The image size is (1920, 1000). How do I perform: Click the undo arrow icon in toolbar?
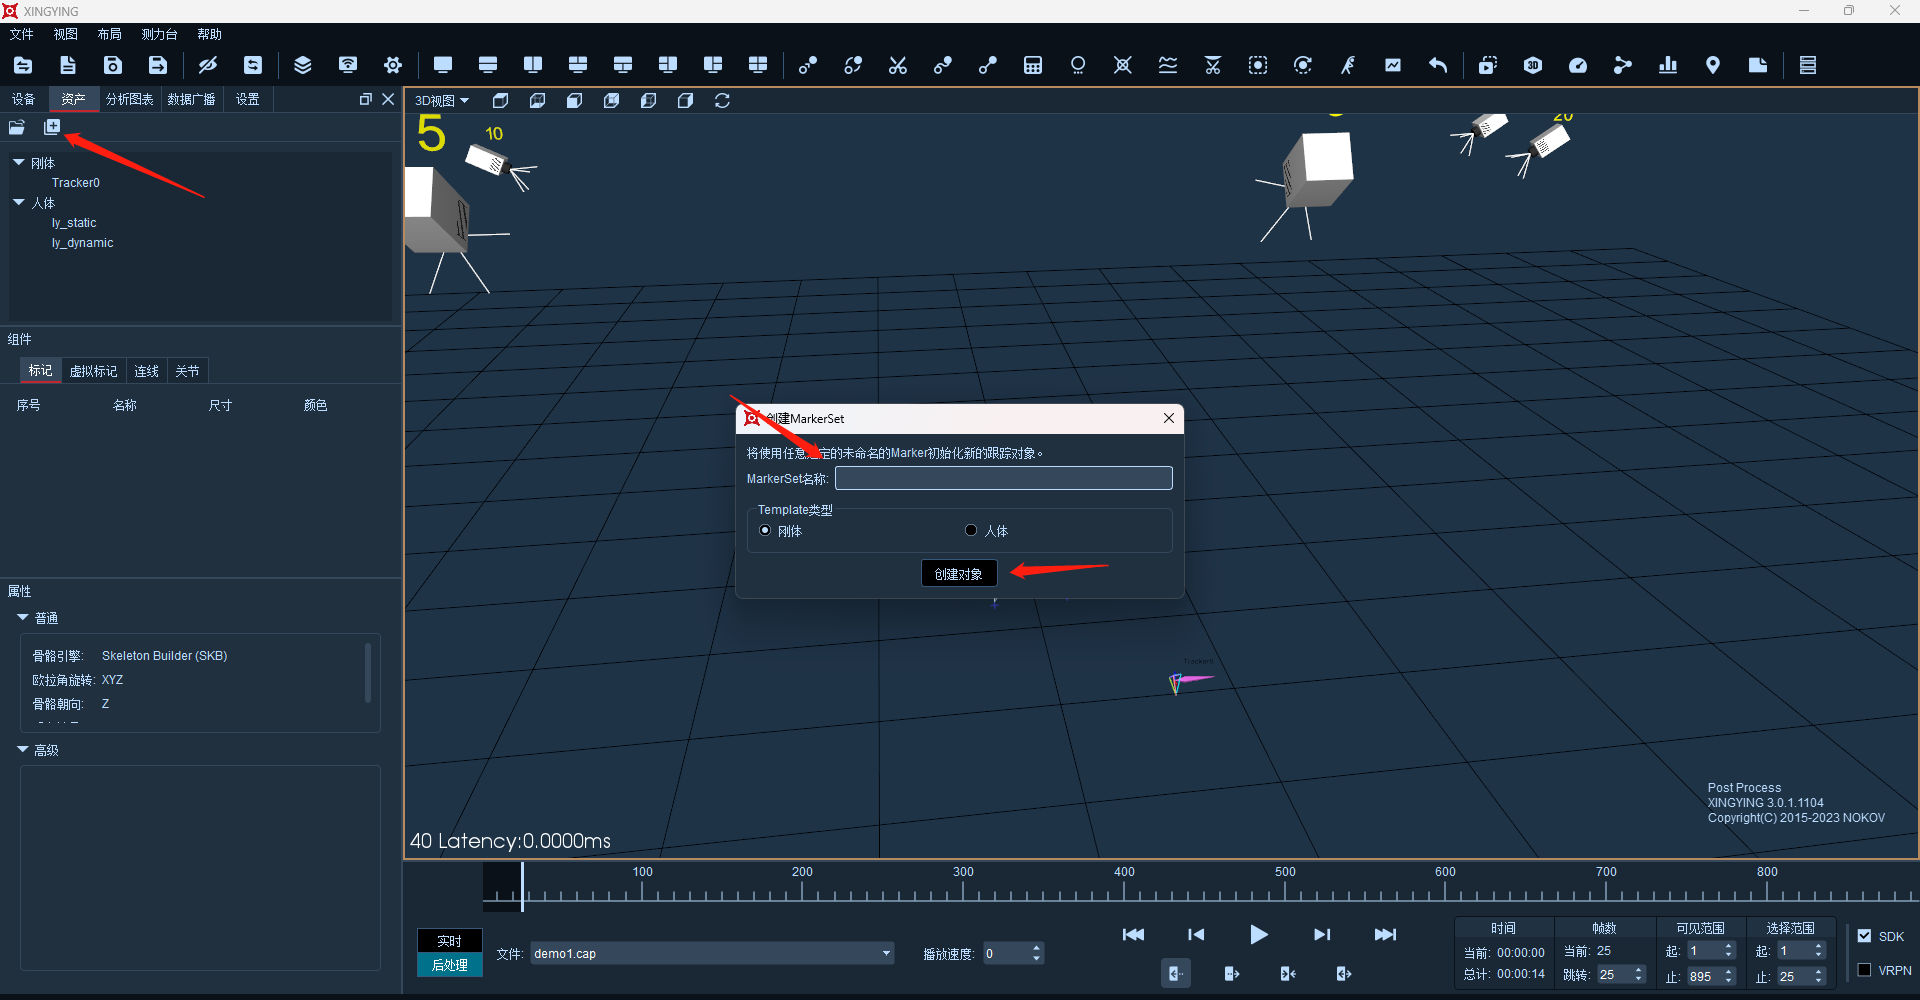[1438, 65]
